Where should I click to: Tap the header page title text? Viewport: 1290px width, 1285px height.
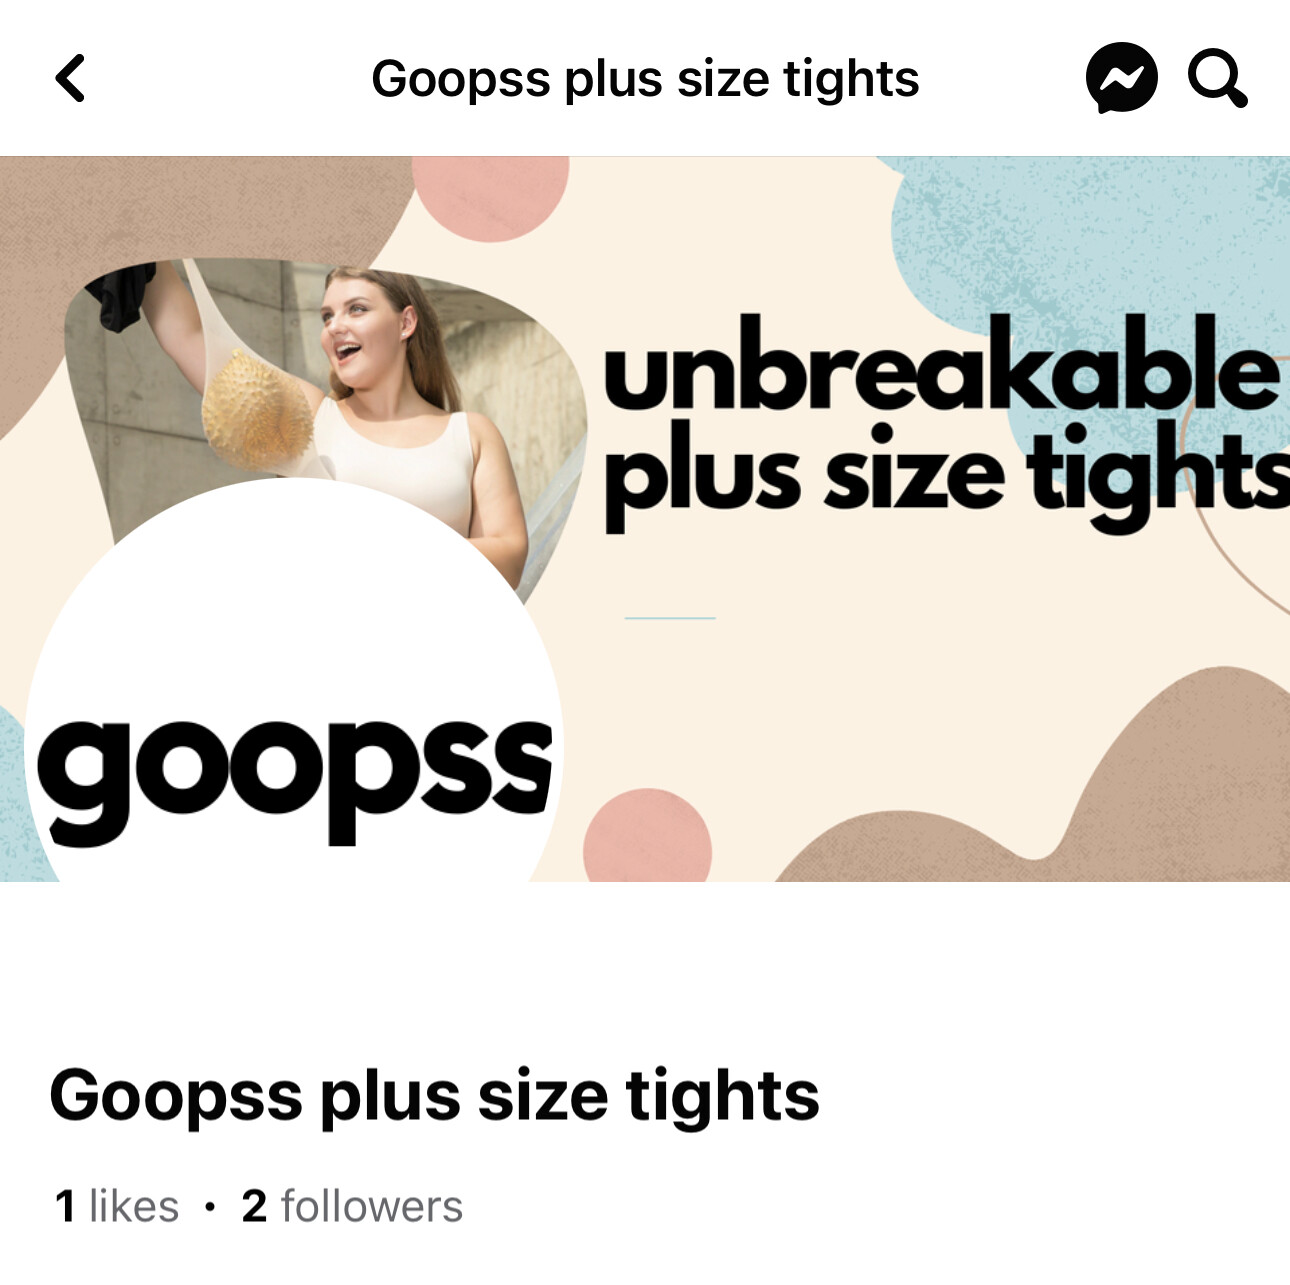(x=645, y=79)
